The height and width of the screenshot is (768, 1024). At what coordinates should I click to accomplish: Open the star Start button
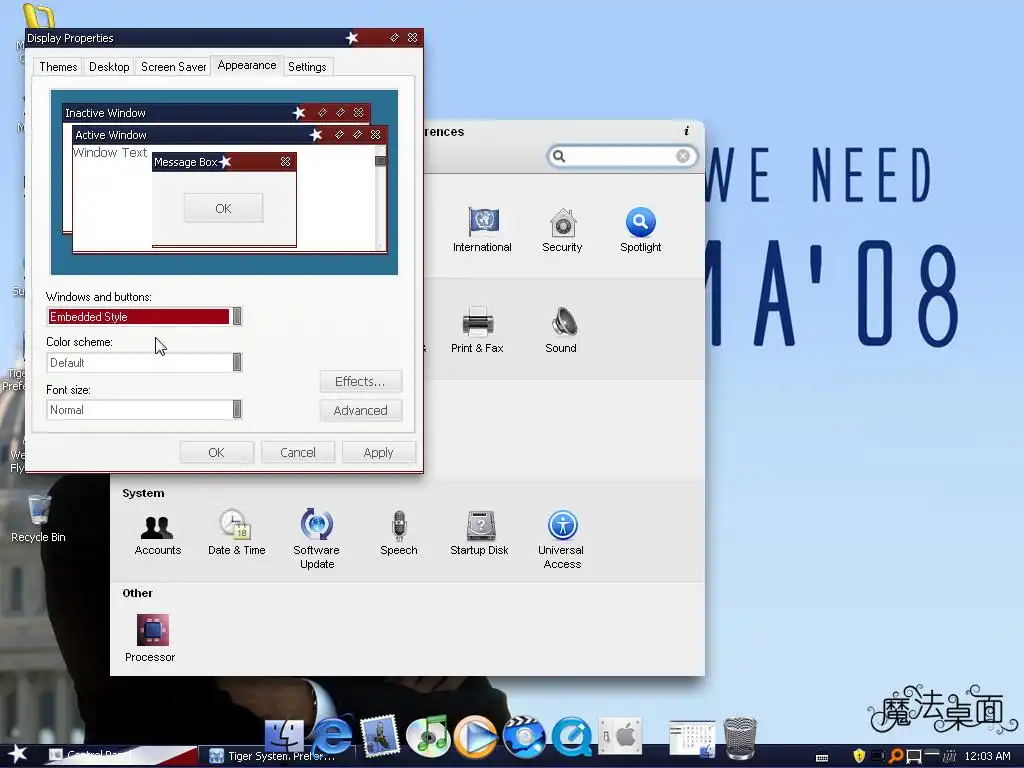tap(18, 754)
